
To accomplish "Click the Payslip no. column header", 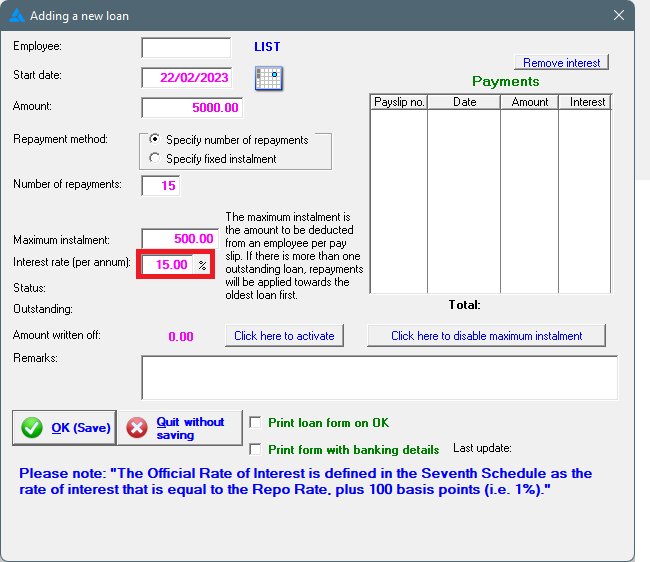I will pos(399,102).
